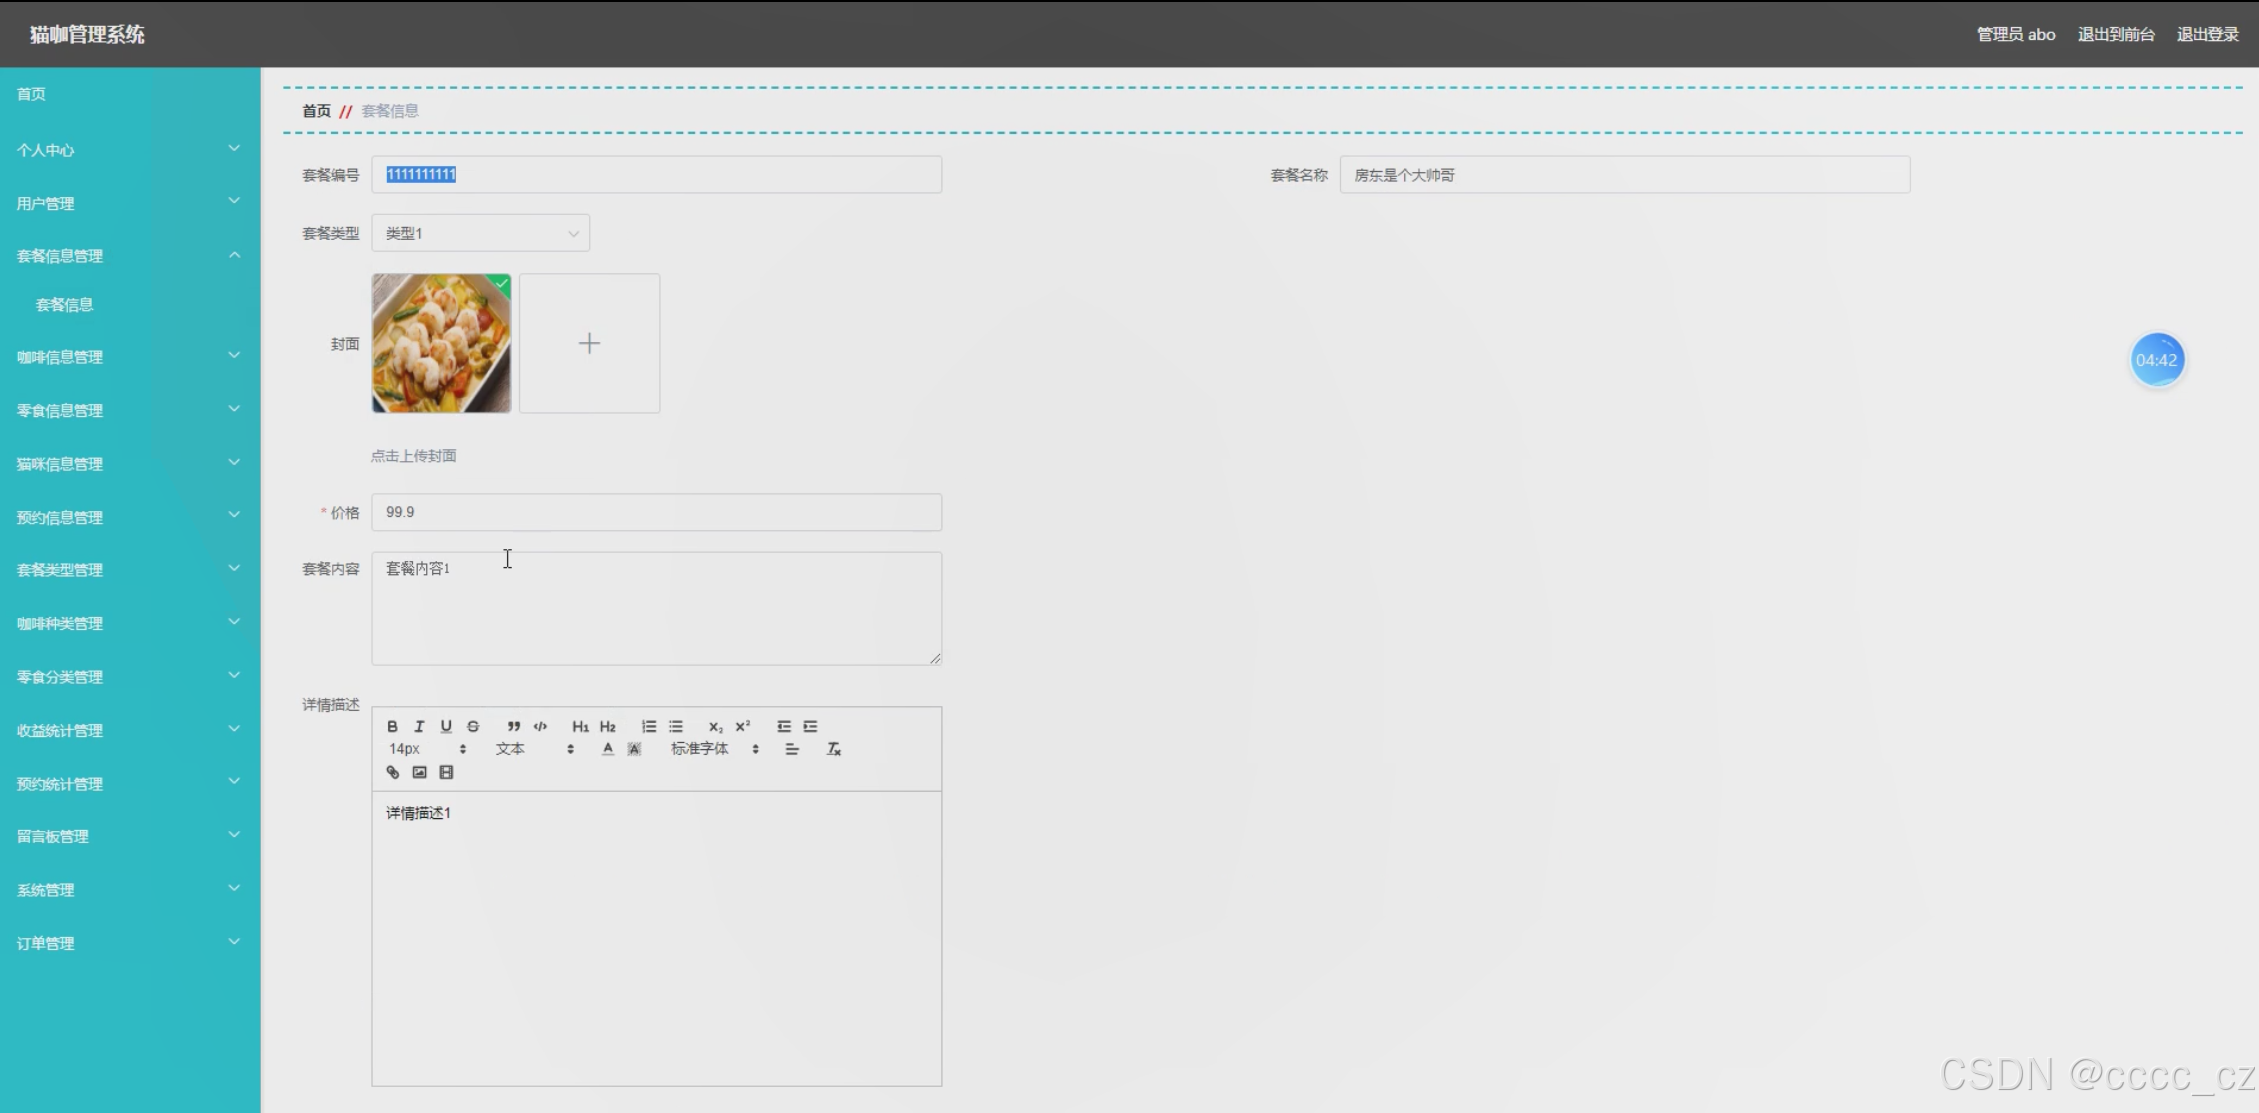Insert image into the description editor

(419, 772)
